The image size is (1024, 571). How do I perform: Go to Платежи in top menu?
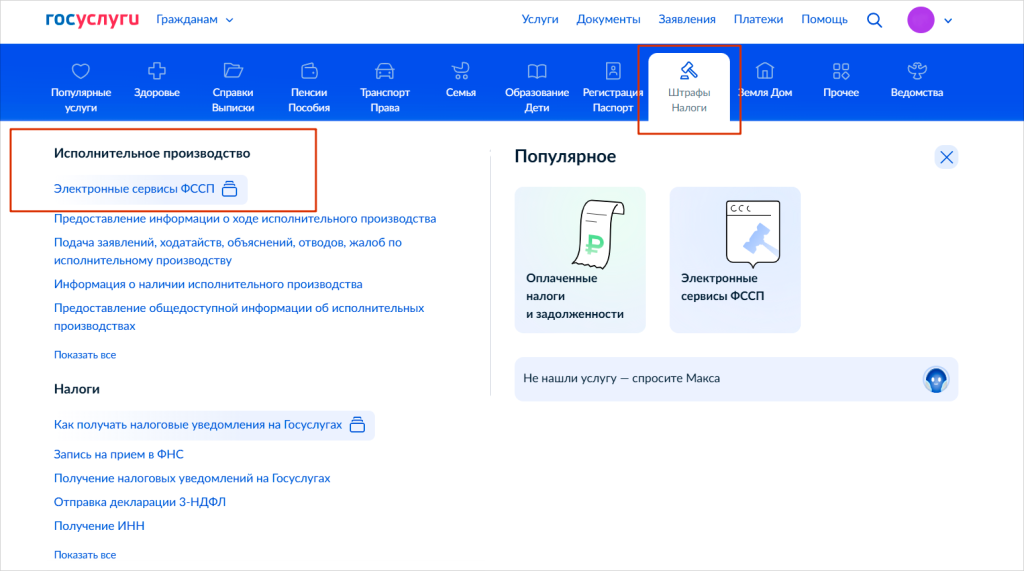(758, 19)
